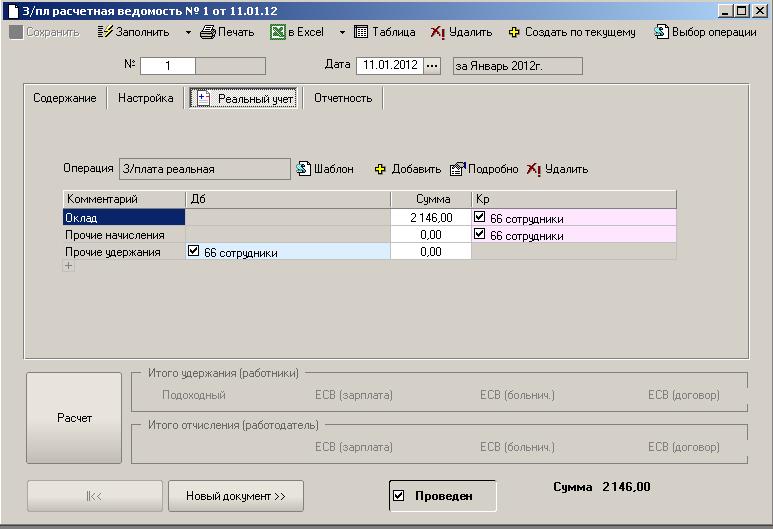Click the Заполнить (Fill) toolbar icon
The height and width of the screenshot is (529, 773).
[x=105, y=32]
